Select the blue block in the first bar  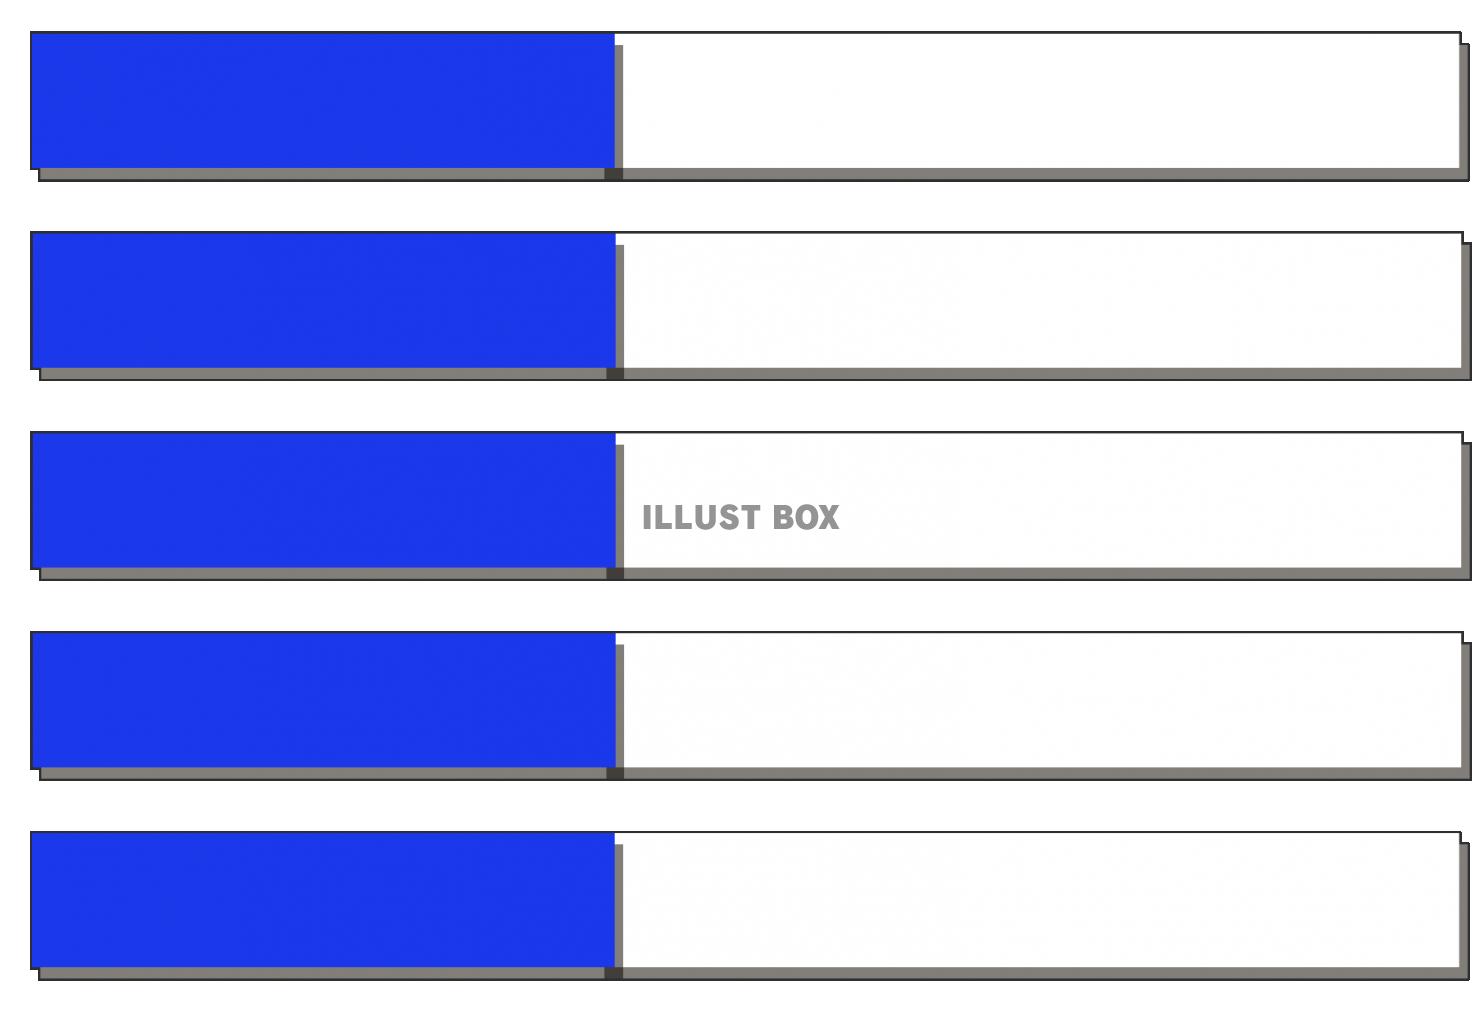pos(323,100)
